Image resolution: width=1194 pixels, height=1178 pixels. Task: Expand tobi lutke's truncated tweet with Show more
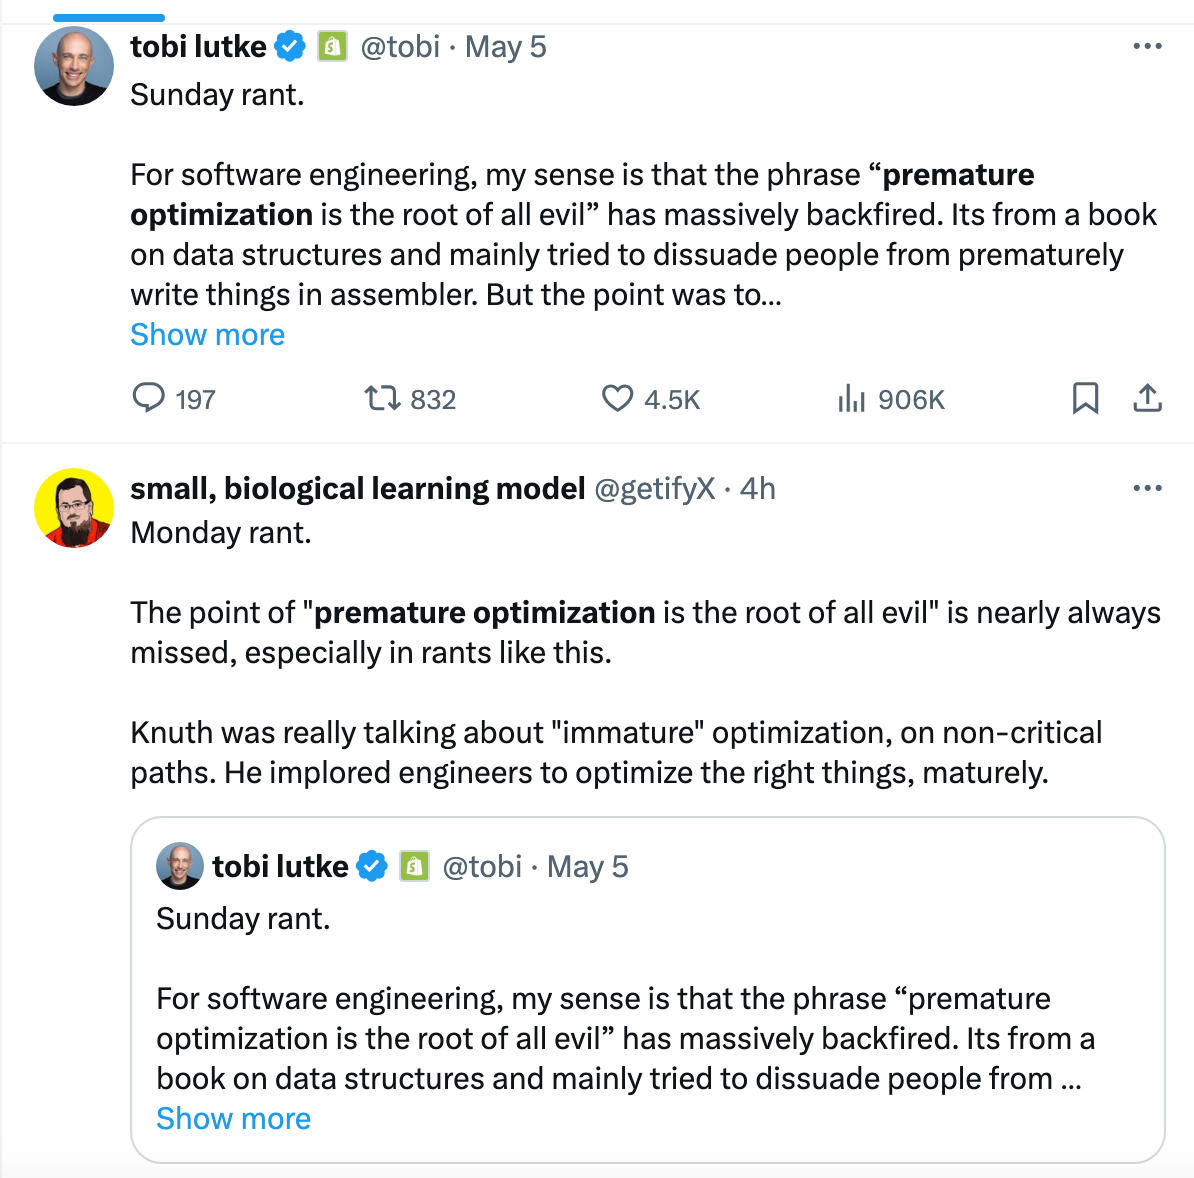[207, 334]
